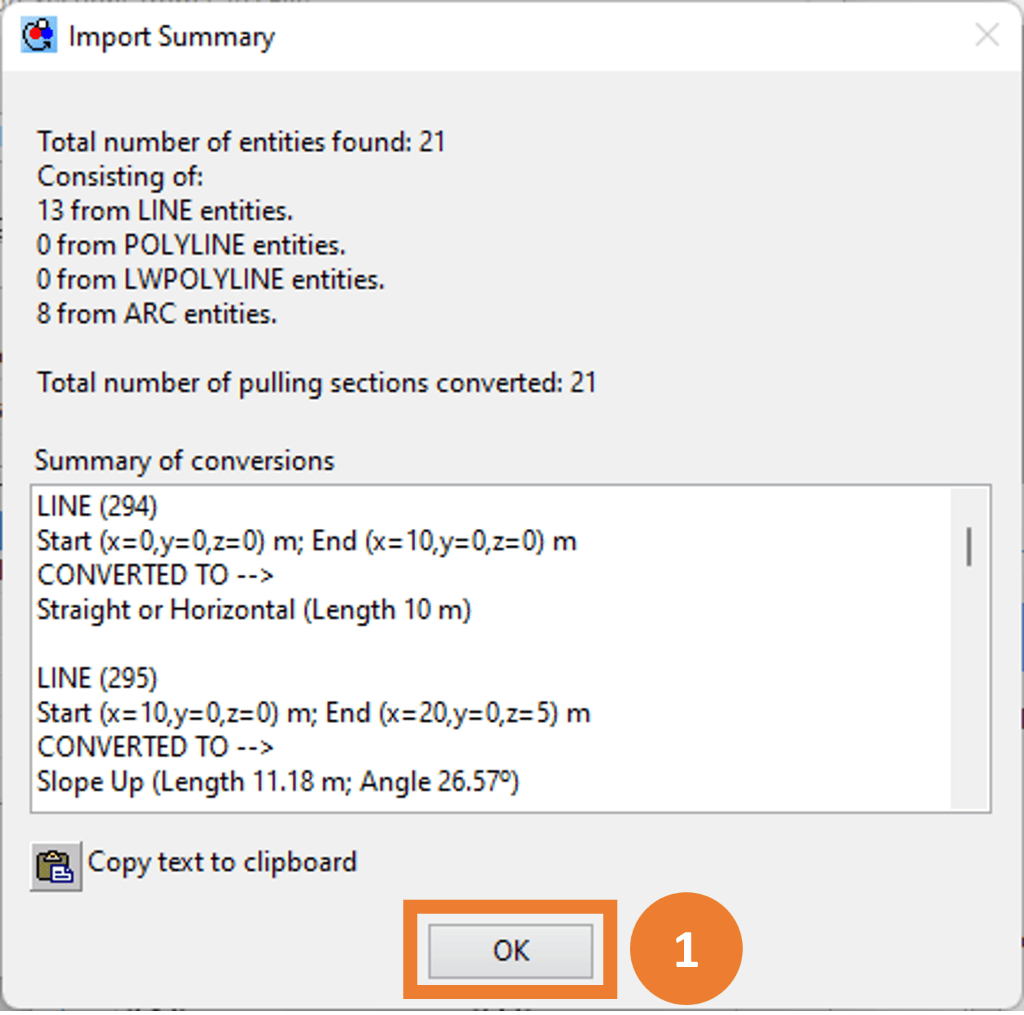Click the scrollbar of the conversions list
1024x1015 pixels.
pos(968,545)
